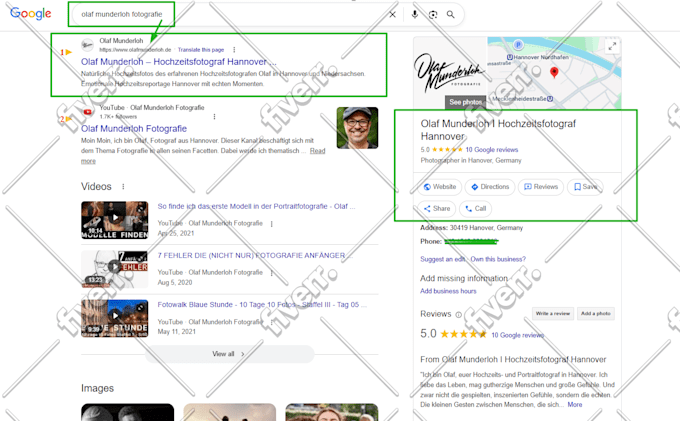This screenshot has width=680, height=421.
Task: Expand business description with 'More' link
Action: coord(575,405)
